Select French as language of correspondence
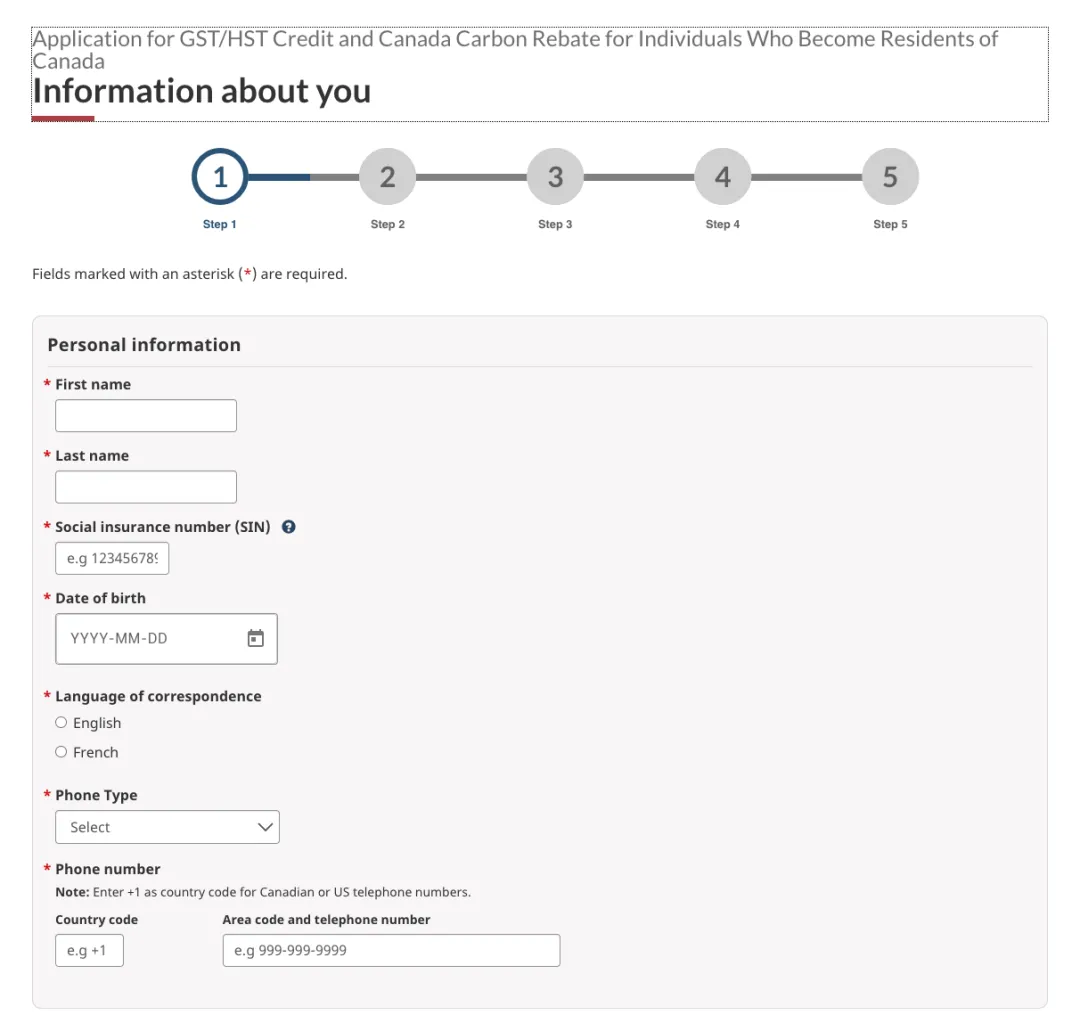This screenshot has height=1023, width=1080. 62,752
